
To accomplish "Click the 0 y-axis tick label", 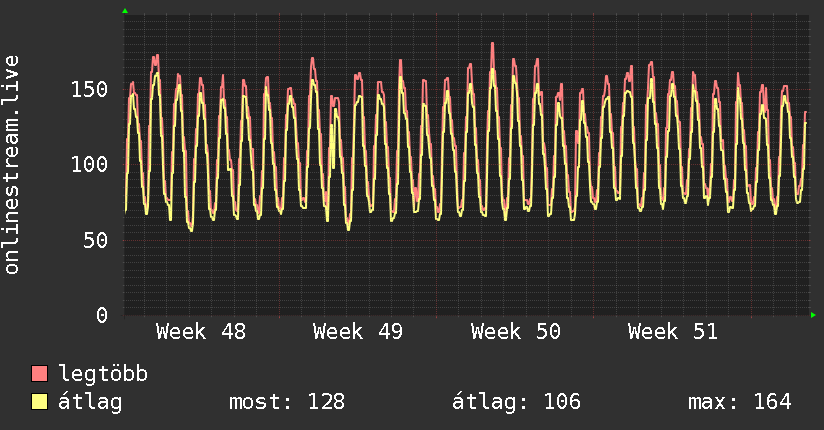I will coord(102,315).
